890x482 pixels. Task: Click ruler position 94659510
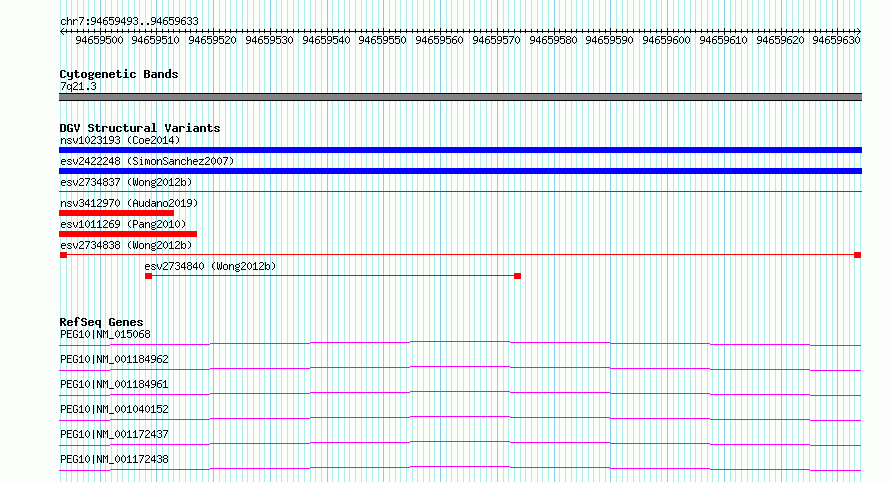(156, 40)
